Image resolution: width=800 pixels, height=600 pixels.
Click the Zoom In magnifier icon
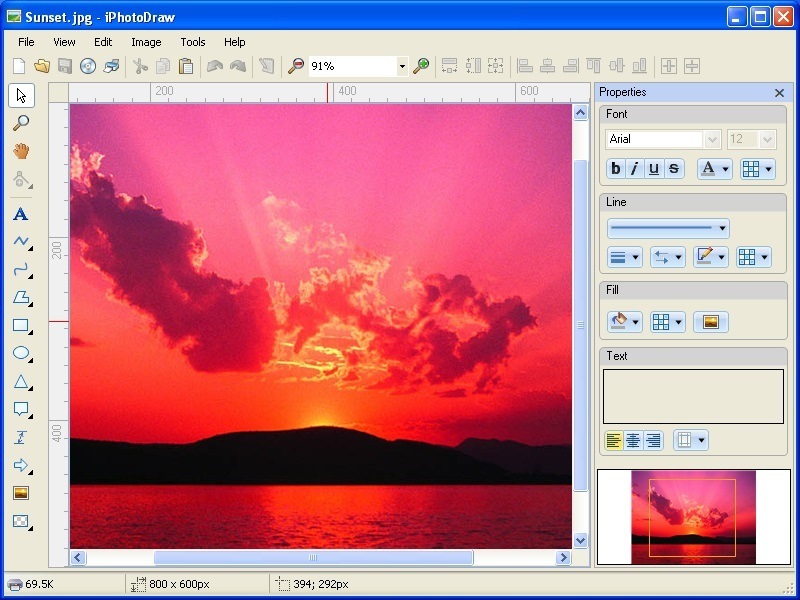click(421, 65)
